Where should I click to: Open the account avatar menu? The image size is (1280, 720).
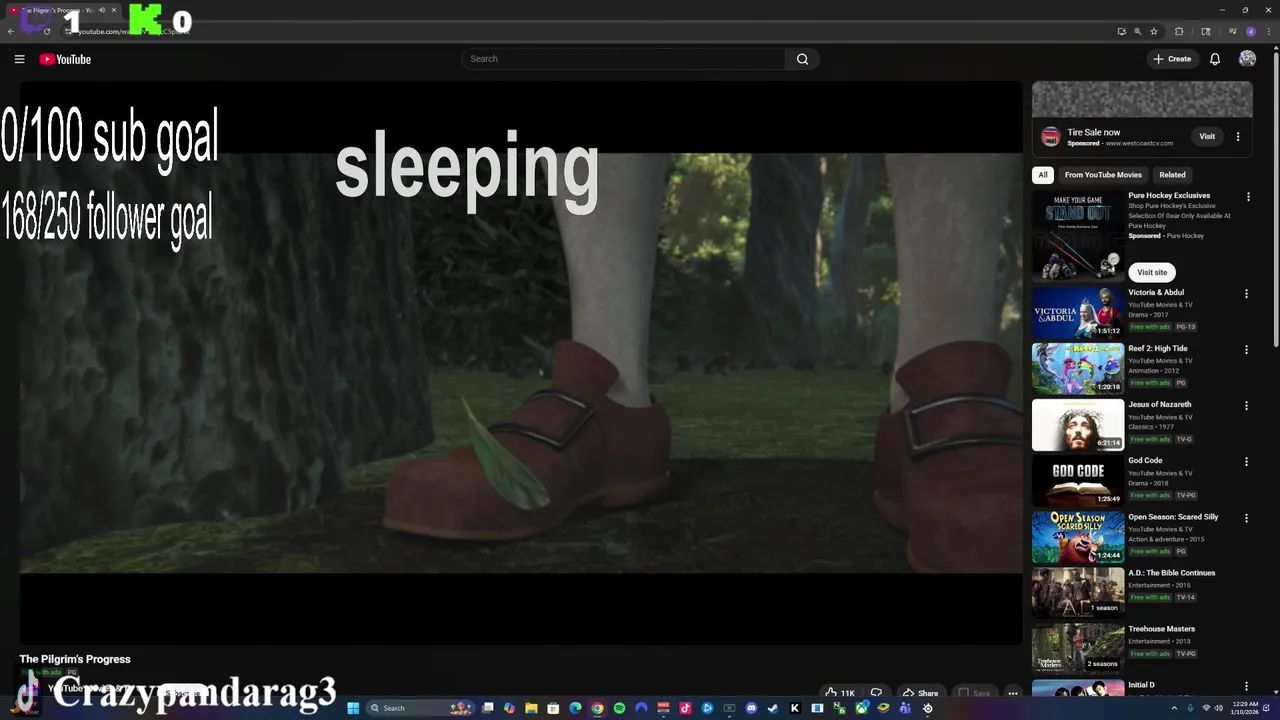[1247, 59]
